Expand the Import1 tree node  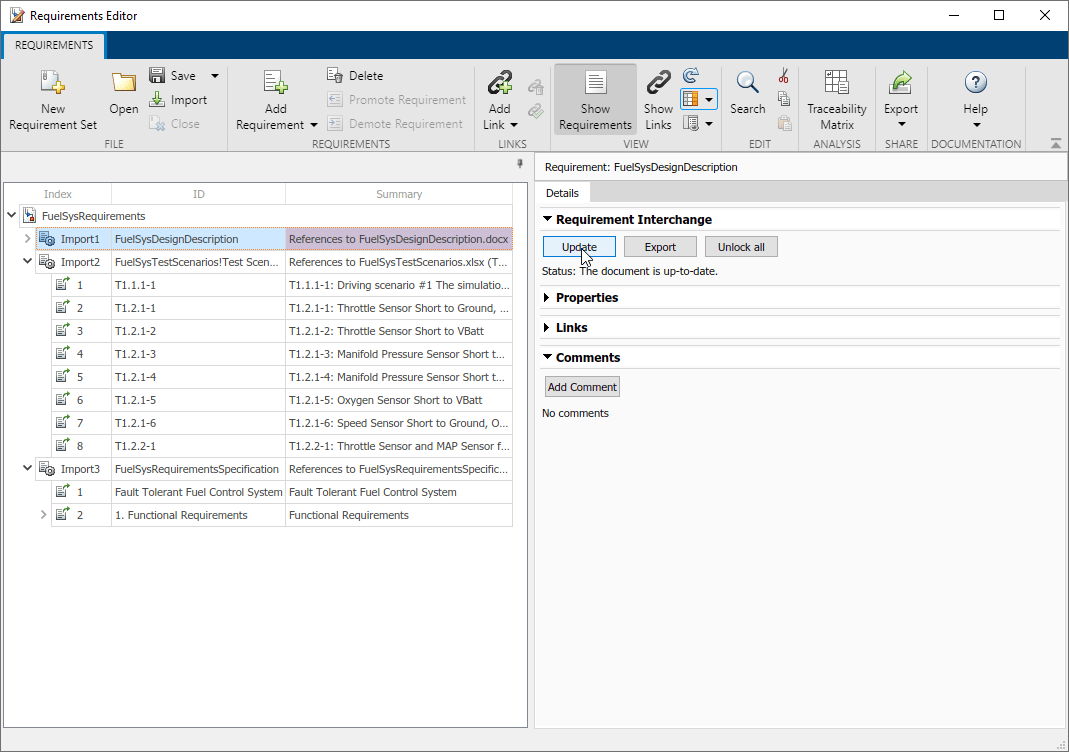28,239
